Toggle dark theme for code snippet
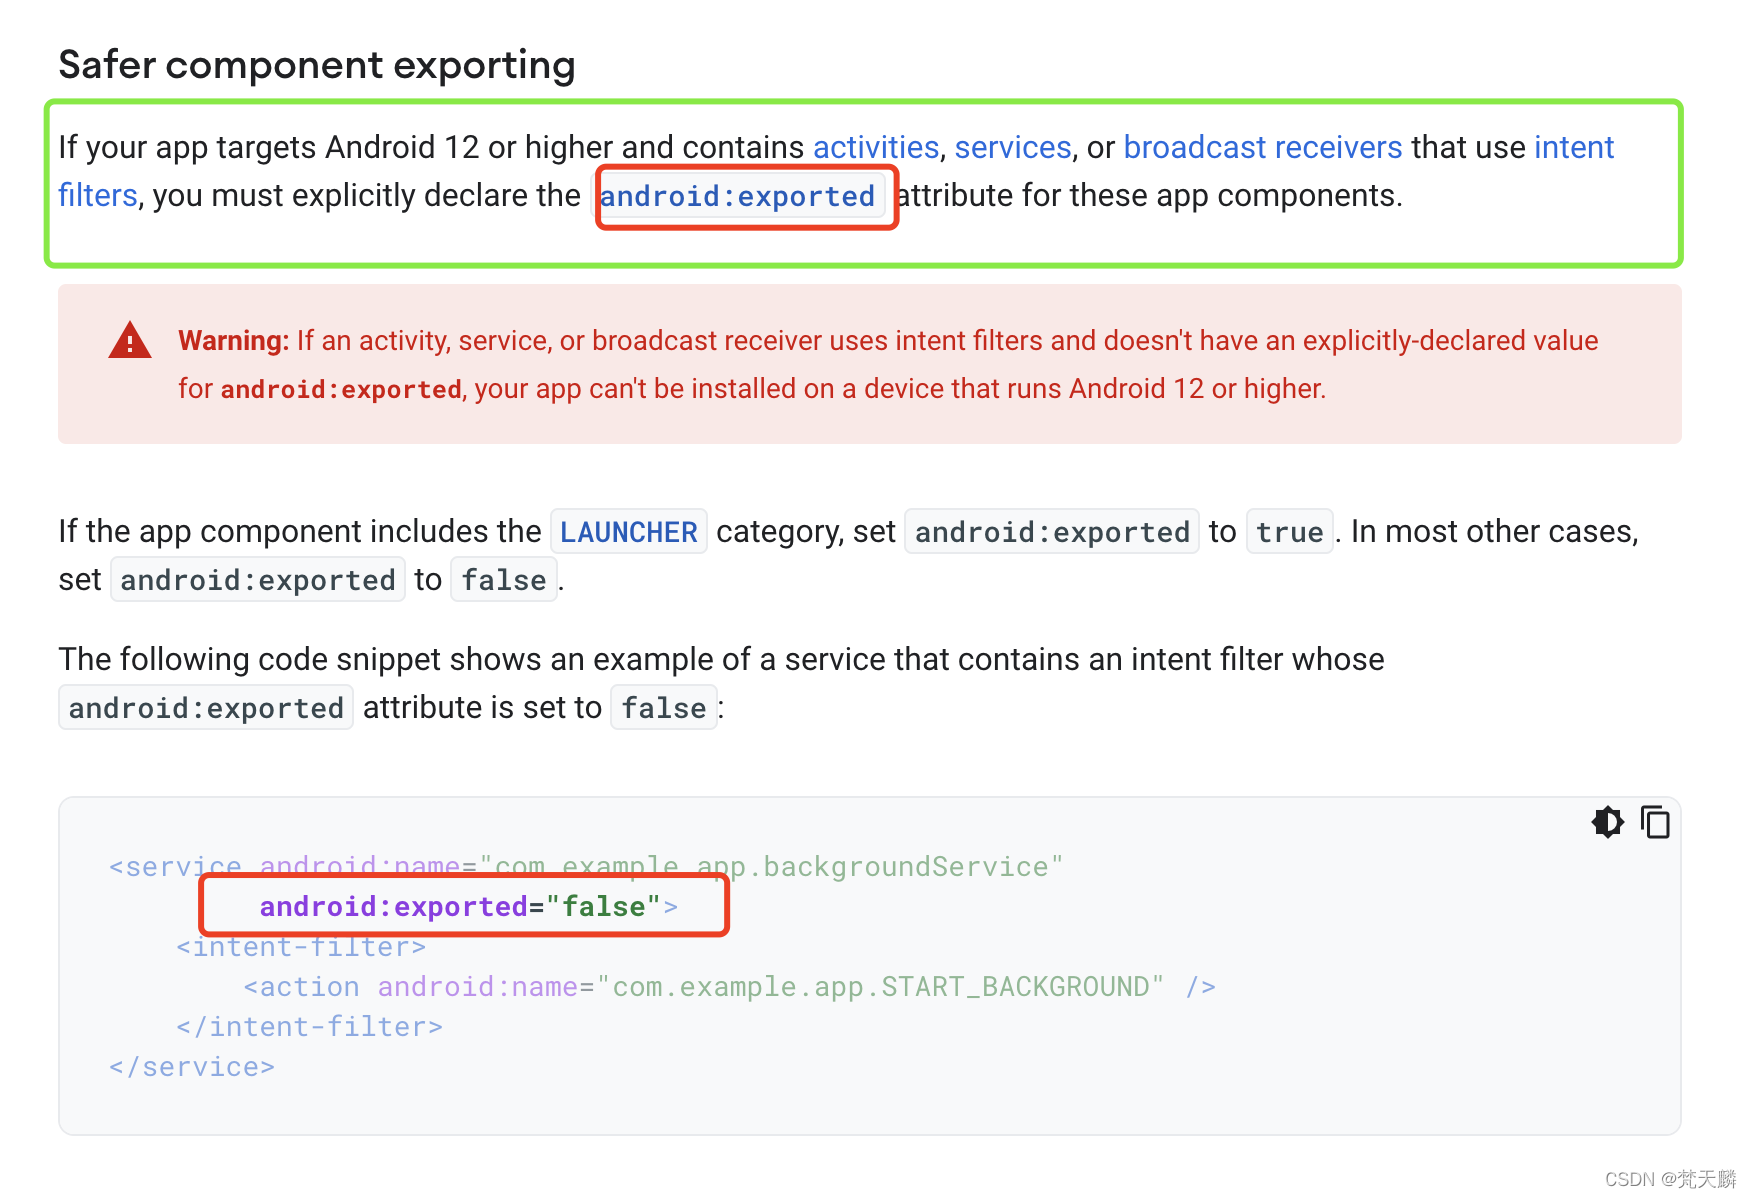 point(1608,822)
